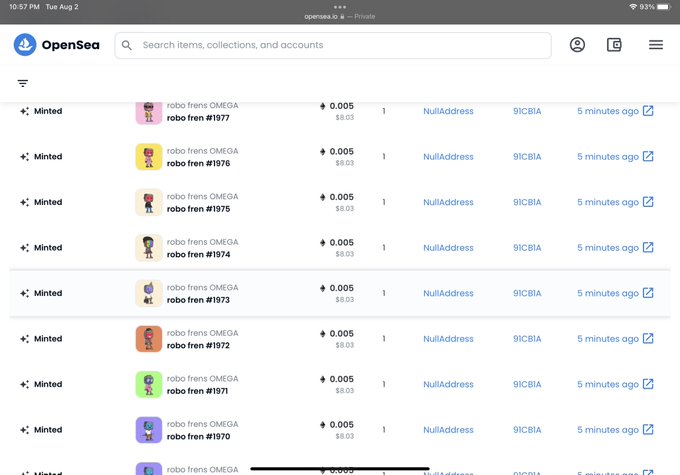
Task: Click the Minted sparkle icon for robo fren #1970
Action: [24, 430]
